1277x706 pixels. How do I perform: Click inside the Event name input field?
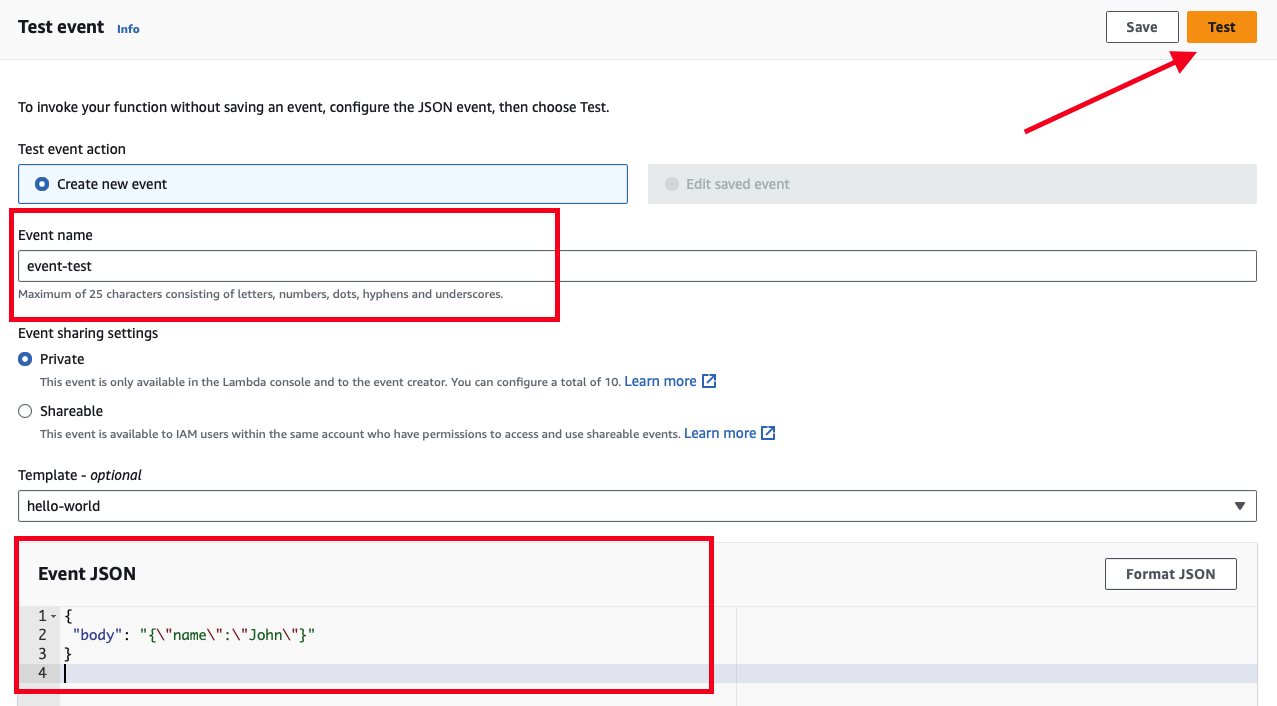(400, 265)
